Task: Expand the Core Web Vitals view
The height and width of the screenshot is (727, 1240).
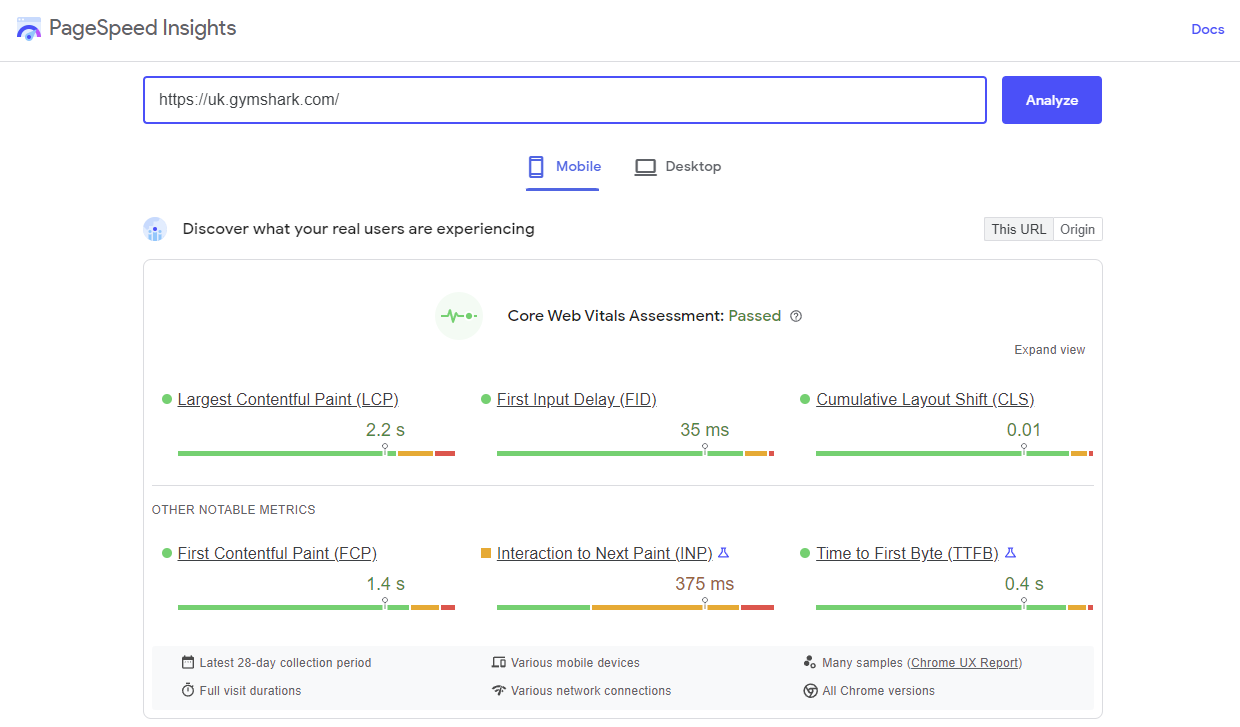Action: pos(1049,349)
